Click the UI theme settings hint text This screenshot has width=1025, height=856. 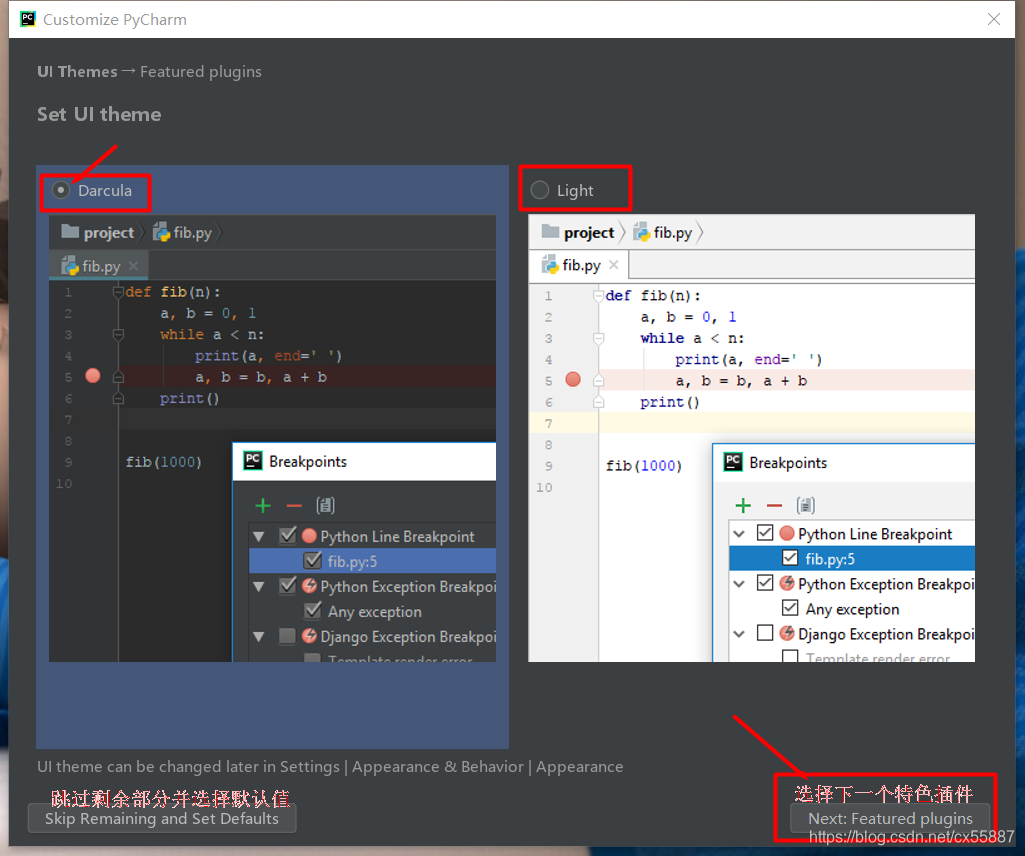click(330, 766)
